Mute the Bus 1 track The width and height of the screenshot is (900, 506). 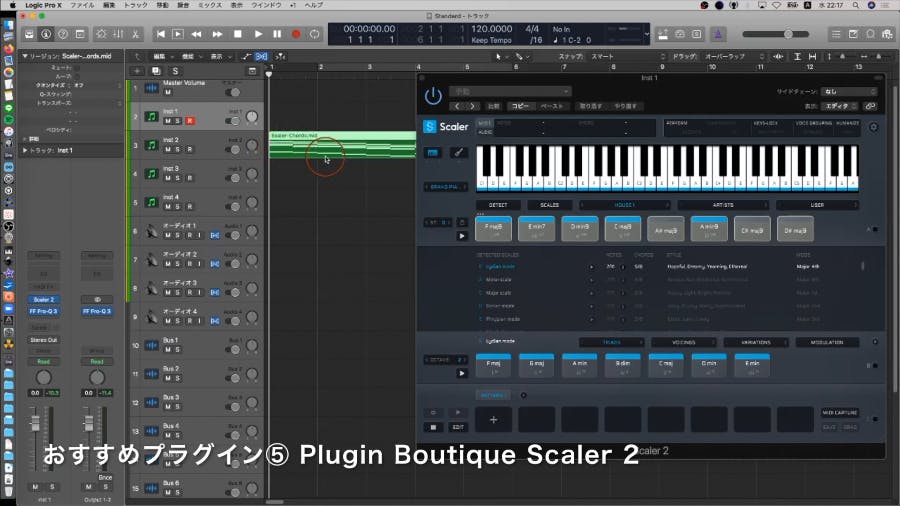[x=168, y=349]
